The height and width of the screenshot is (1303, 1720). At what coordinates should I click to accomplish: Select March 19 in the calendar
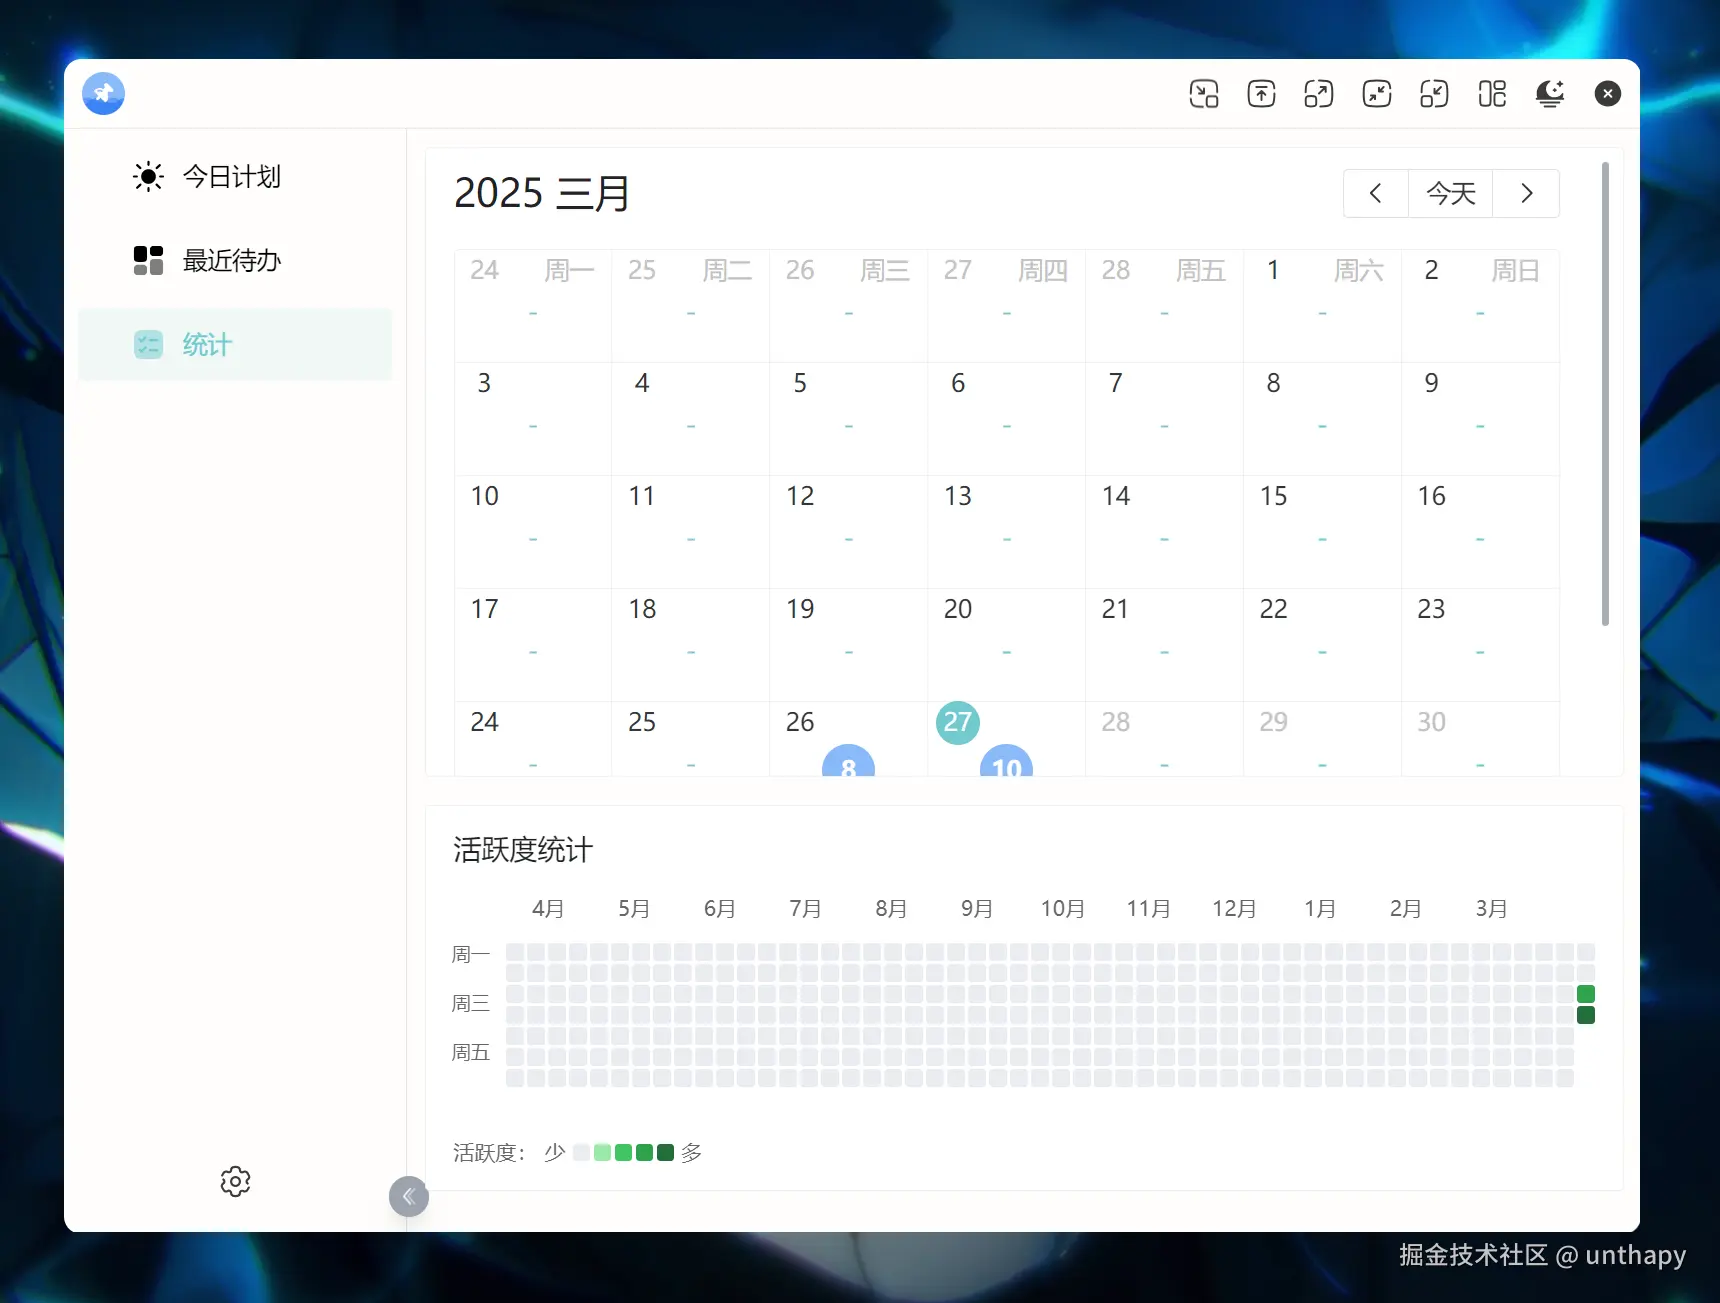tap(849, 645)
